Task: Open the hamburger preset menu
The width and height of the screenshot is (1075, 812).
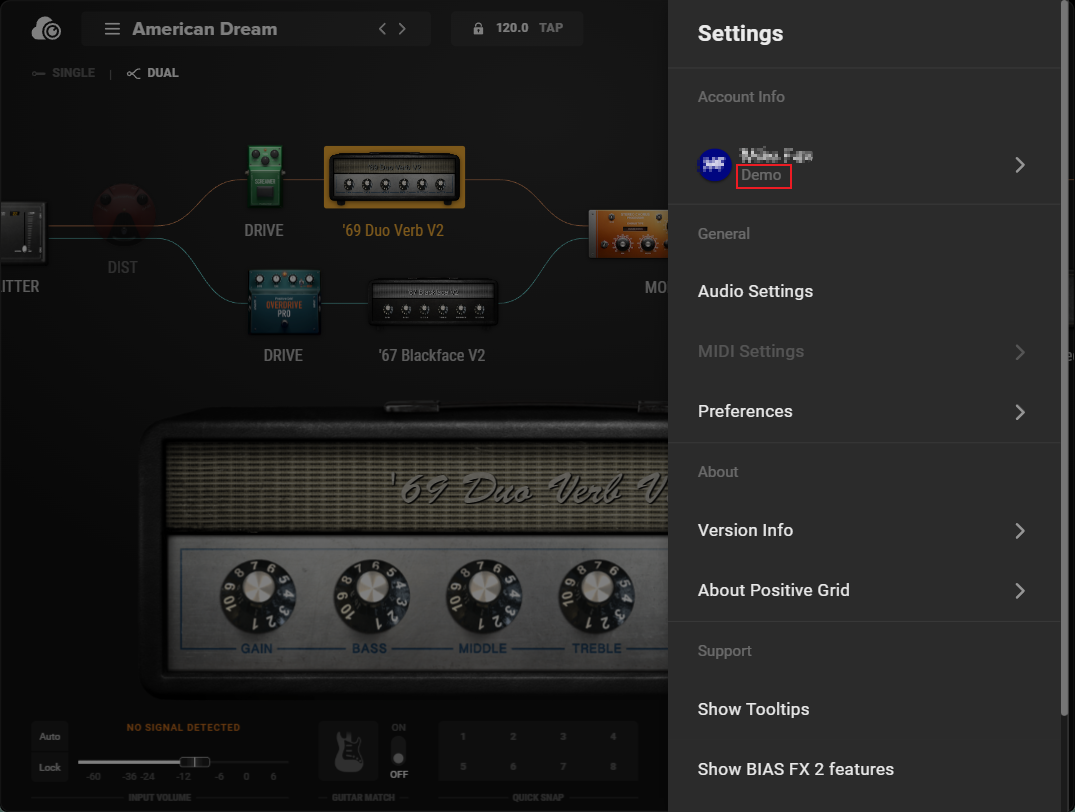Action: 112,29
